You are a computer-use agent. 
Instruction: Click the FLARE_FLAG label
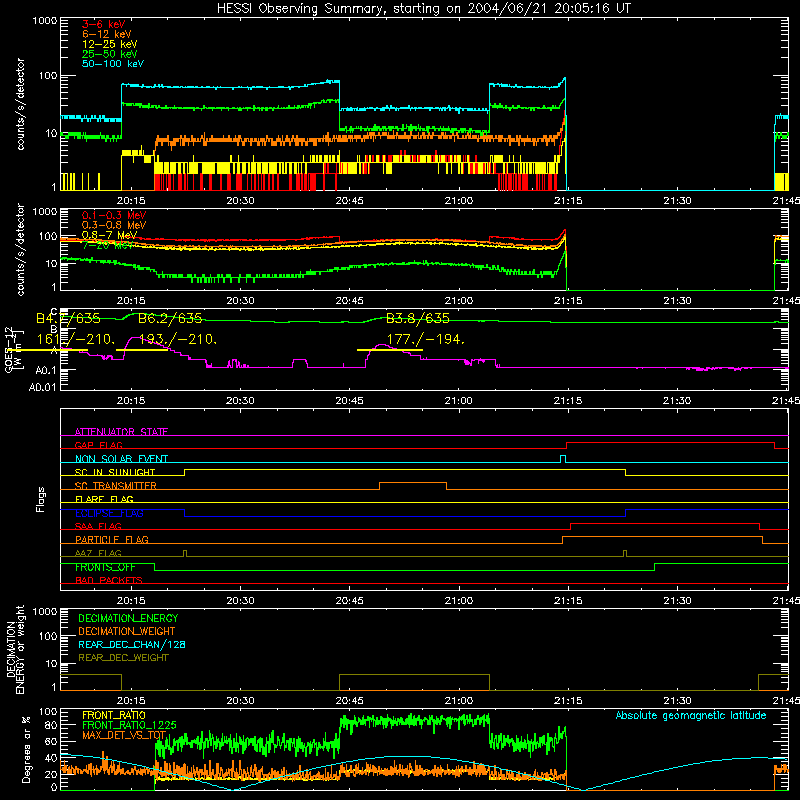coord(104,499)
